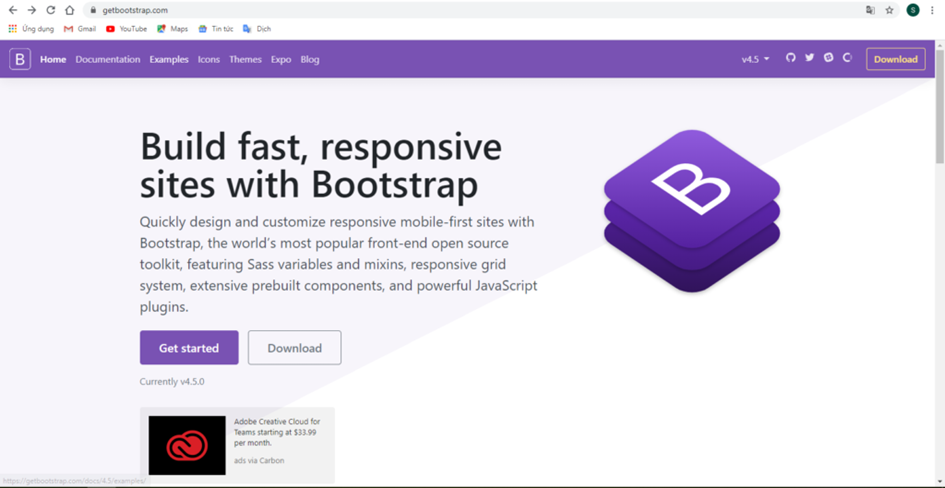Click the Adobe Creative Cloud ad image

point(187,445)
